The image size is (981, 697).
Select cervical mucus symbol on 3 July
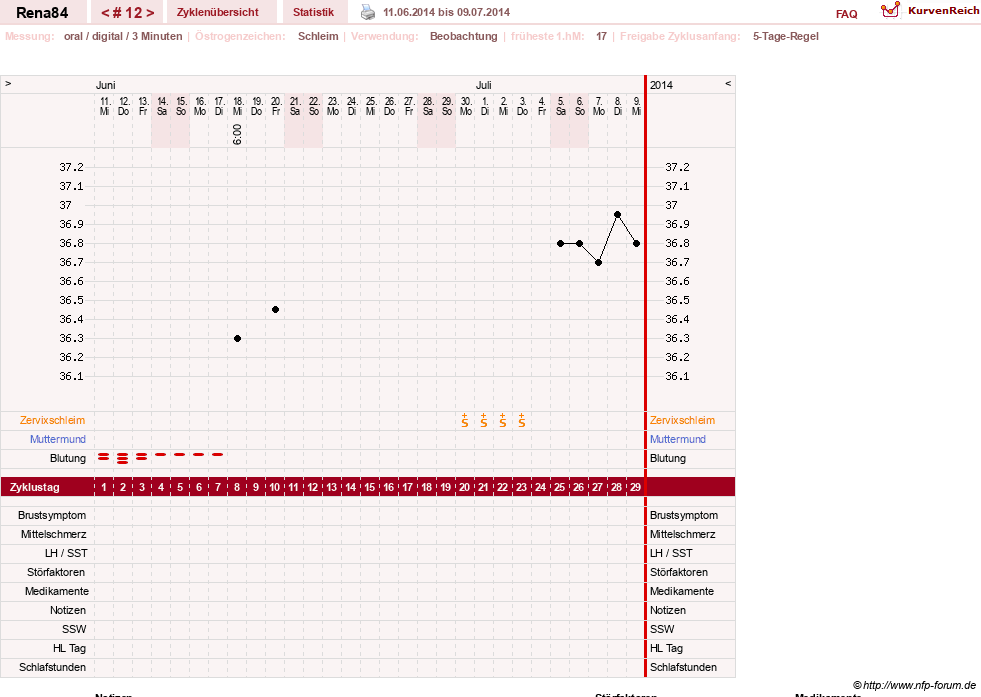pos(522,420)
